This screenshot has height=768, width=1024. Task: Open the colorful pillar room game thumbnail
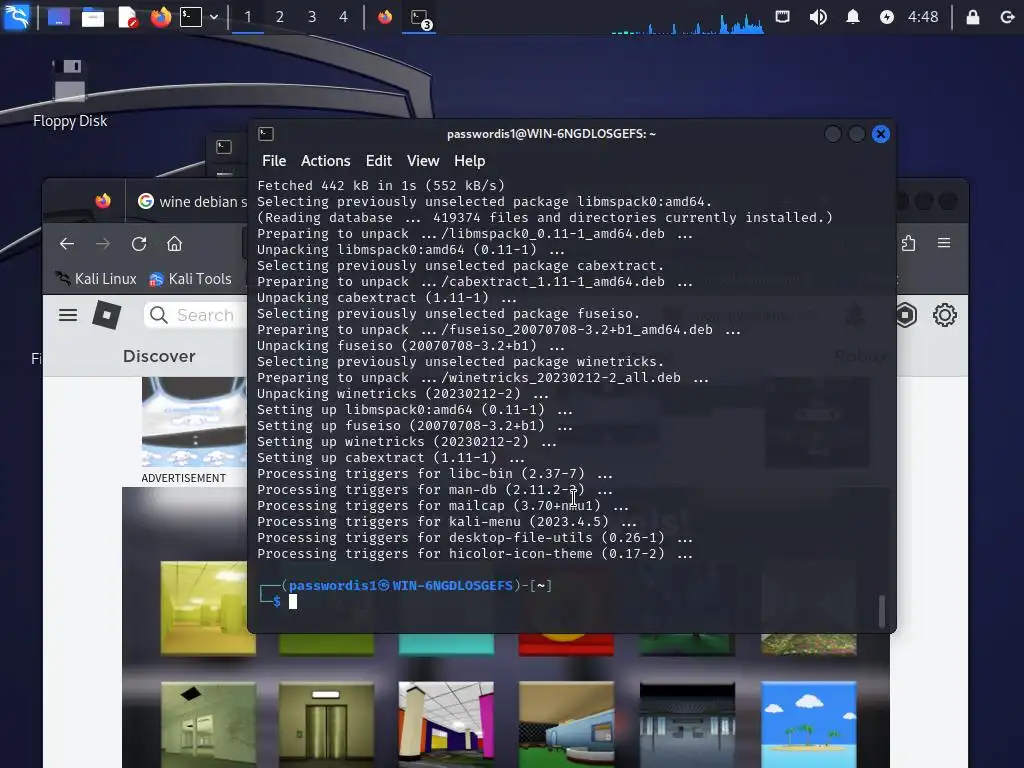point(446,725)
